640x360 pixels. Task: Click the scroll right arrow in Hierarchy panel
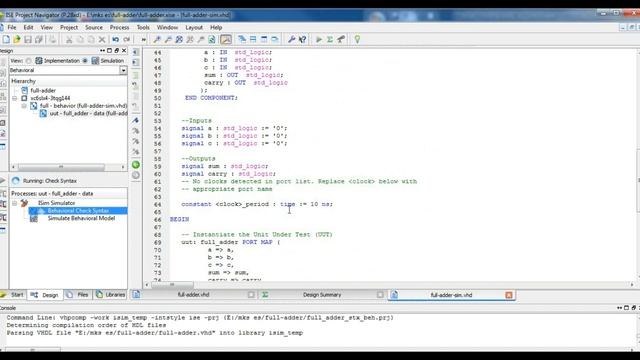[x=123, y=167]
